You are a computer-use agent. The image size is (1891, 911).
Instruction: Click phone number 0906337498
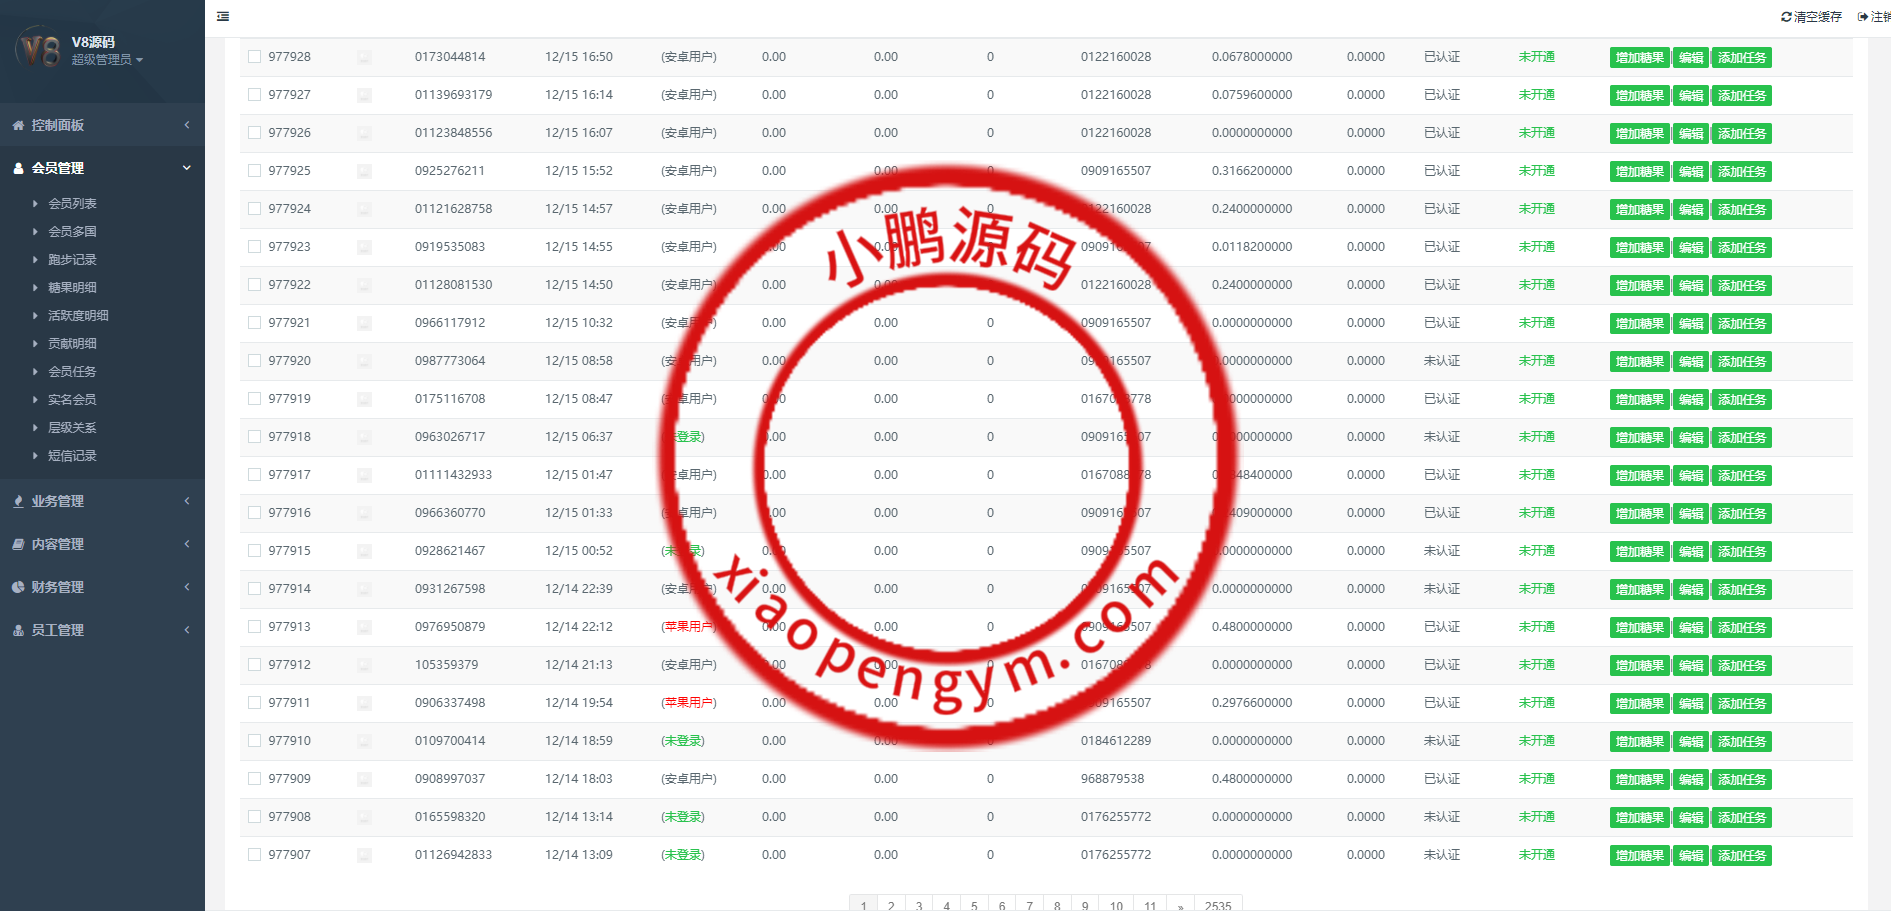coord(450,703)
